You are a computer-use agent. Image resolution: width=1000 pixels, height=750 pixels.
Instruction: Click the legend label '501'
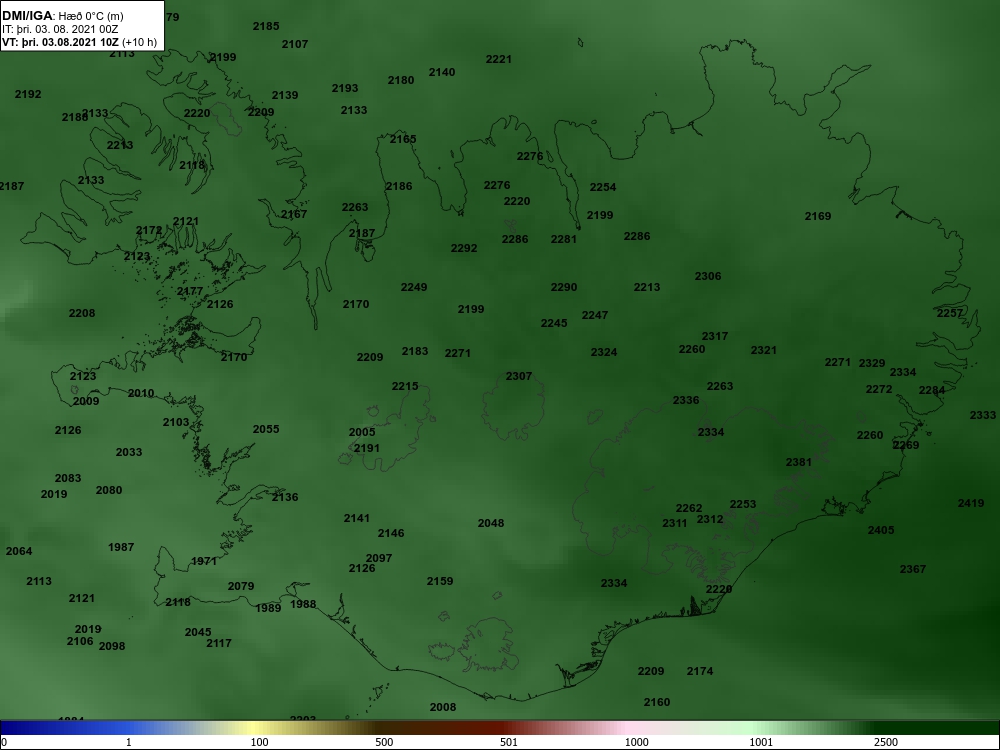tap(509, 742)
